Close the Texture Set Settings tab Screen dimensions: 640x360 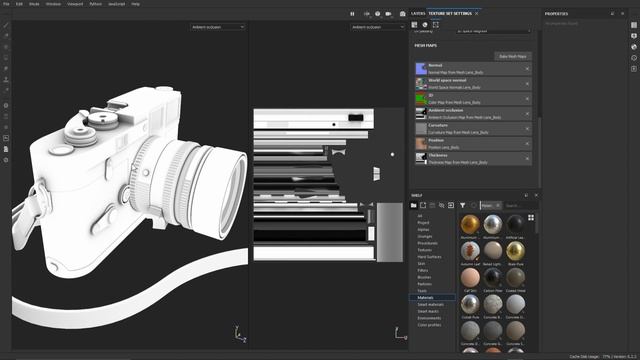(476, 13)
